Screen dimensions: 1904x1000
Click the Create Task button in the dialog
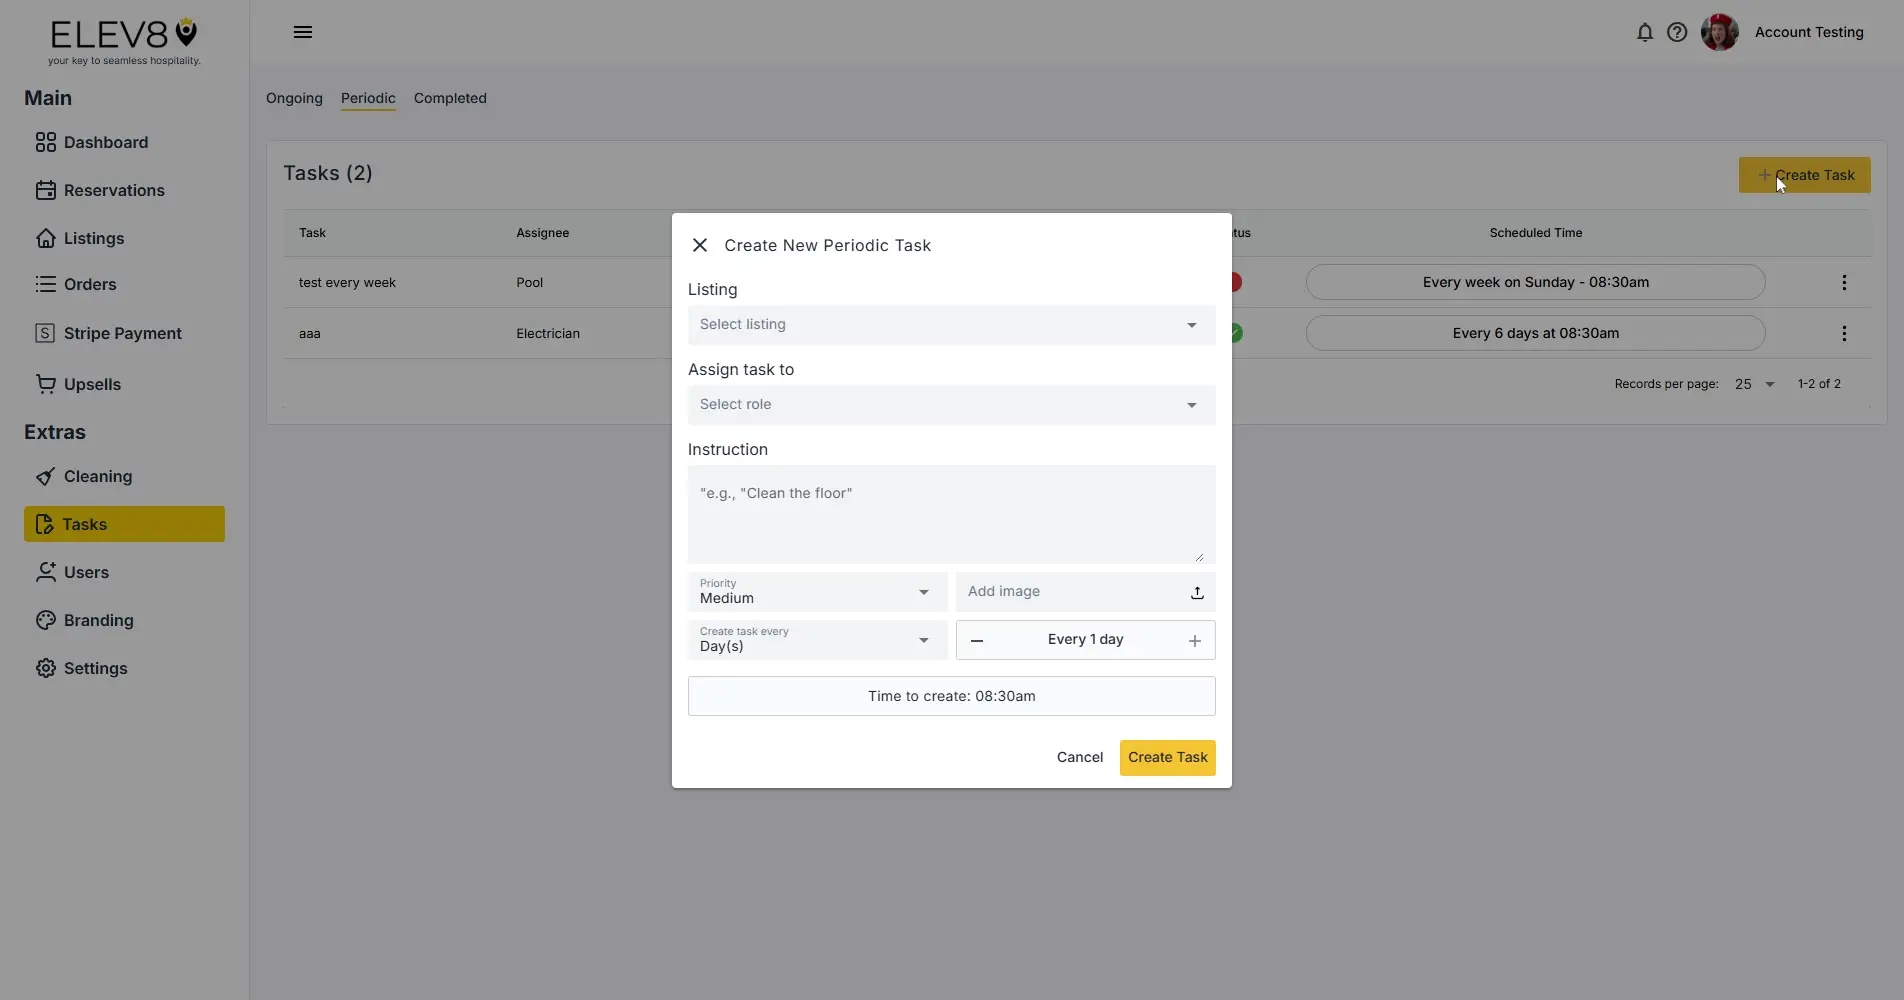click(1166, 757)
